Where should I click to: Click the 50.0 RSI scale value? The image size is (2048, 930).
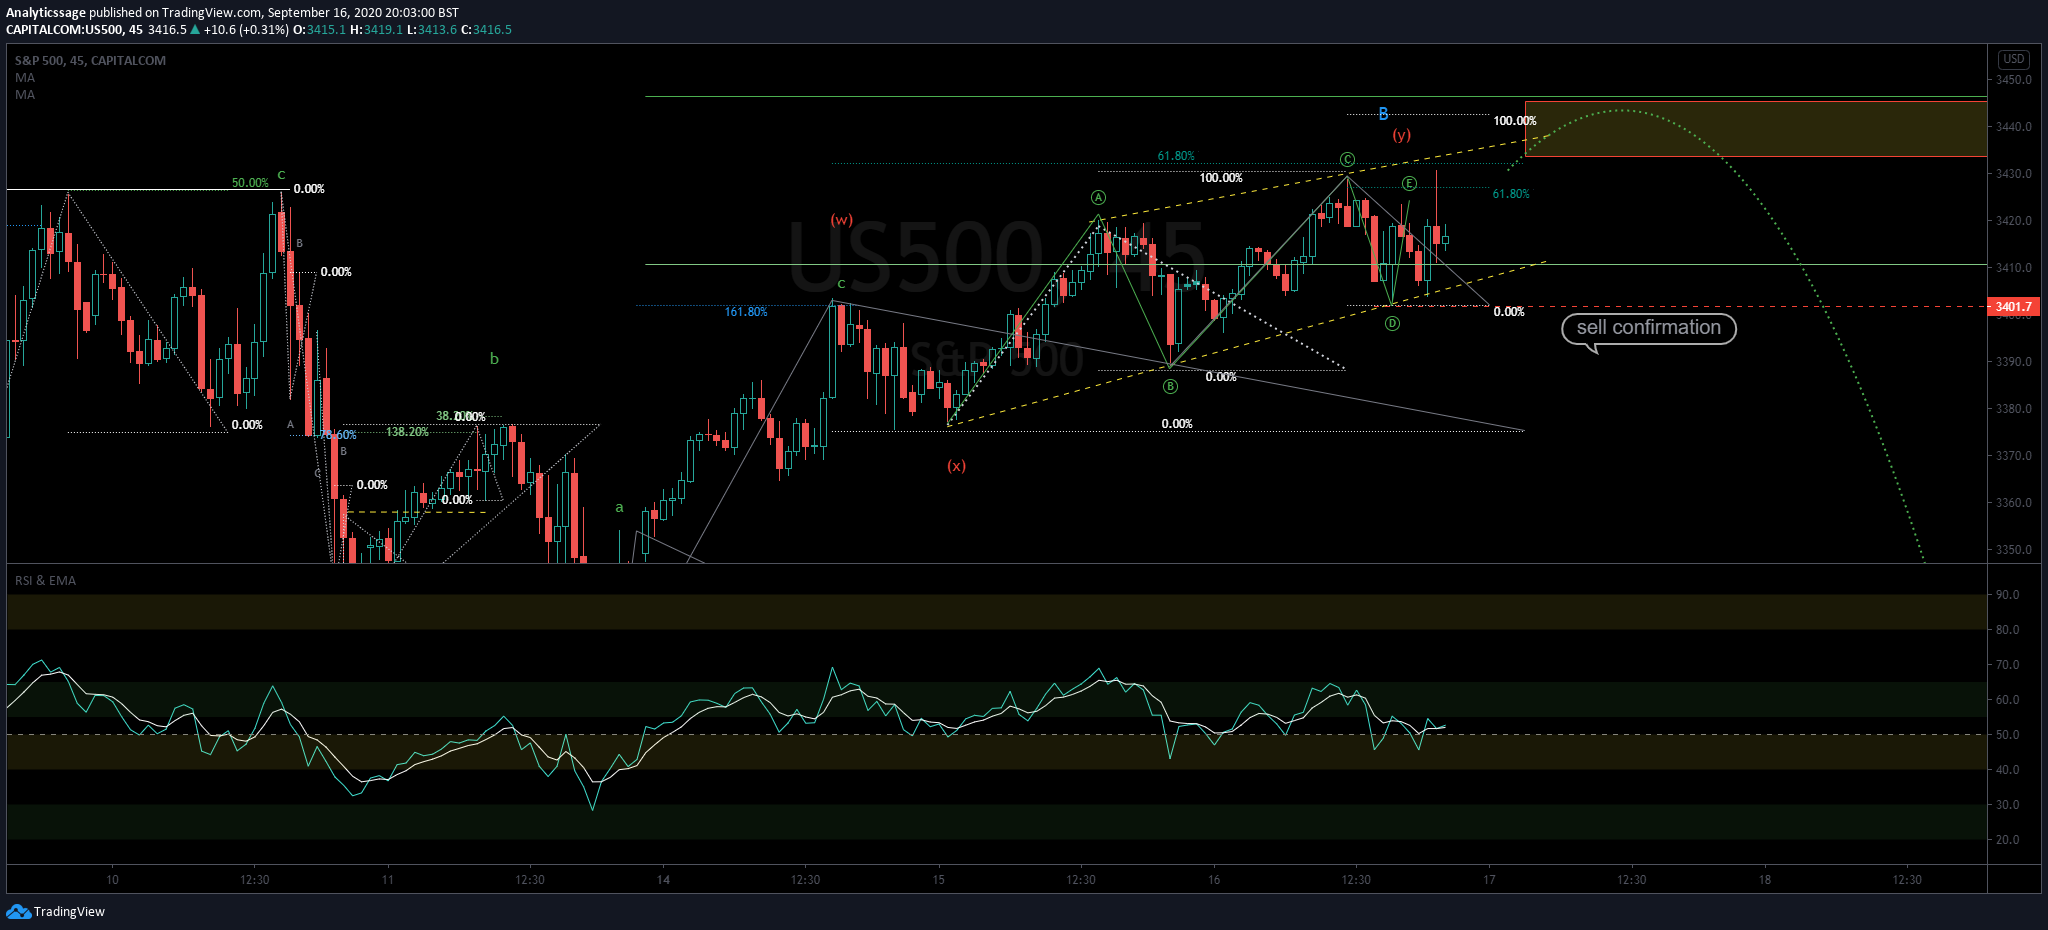point(2007,735)
